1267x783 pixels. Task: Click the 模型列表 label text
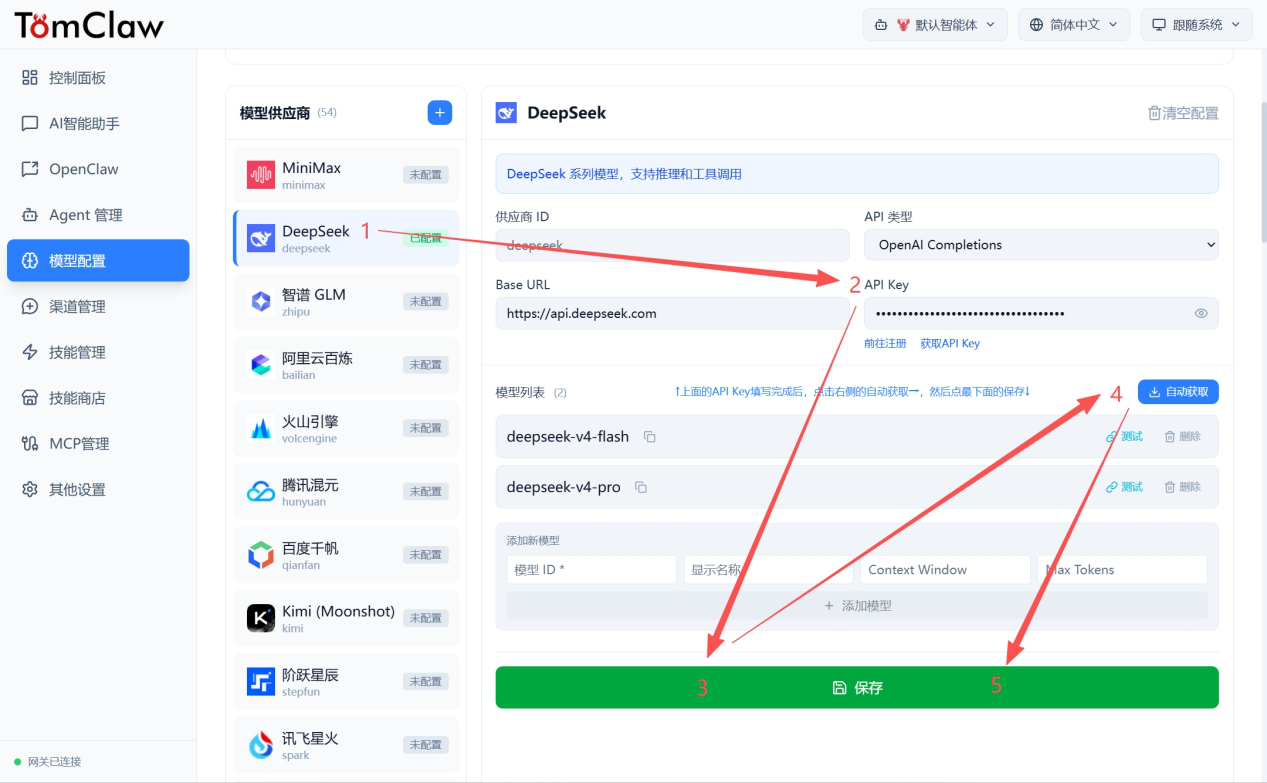tap(520, 393)
